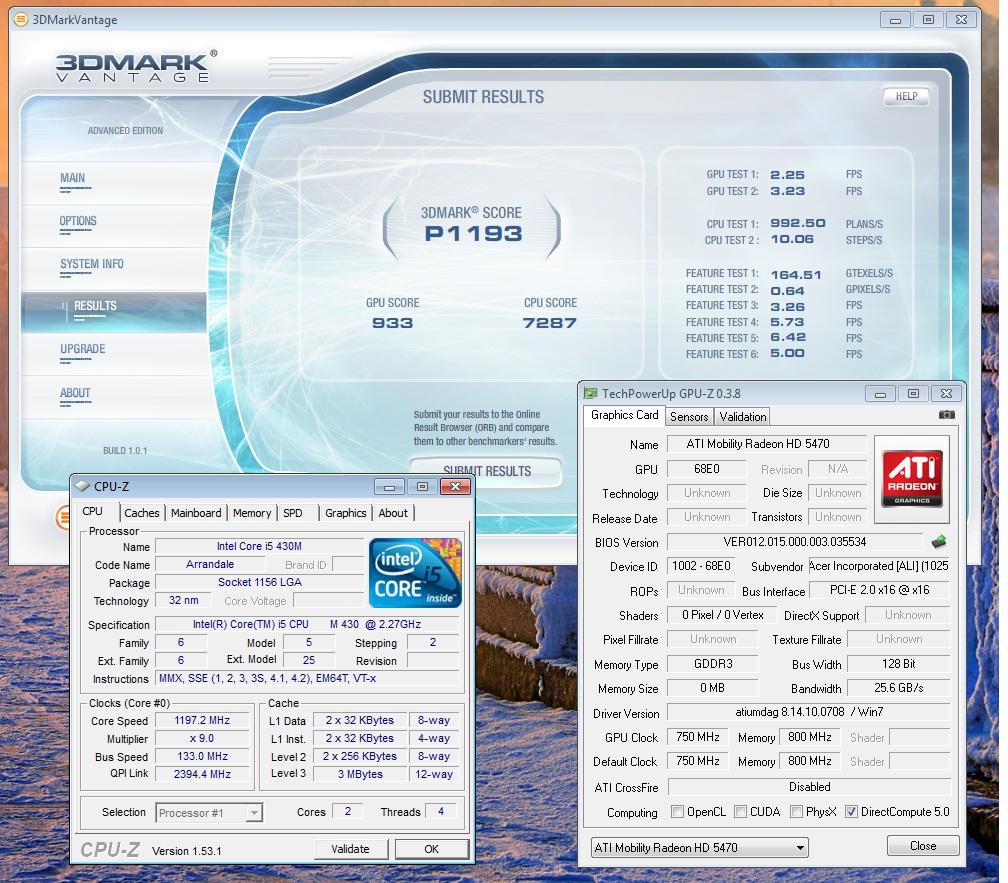Click the Bandwidth 25.6 GB/s value
The height and width of the screenshot is (883, 1008).
pos(898,688)
